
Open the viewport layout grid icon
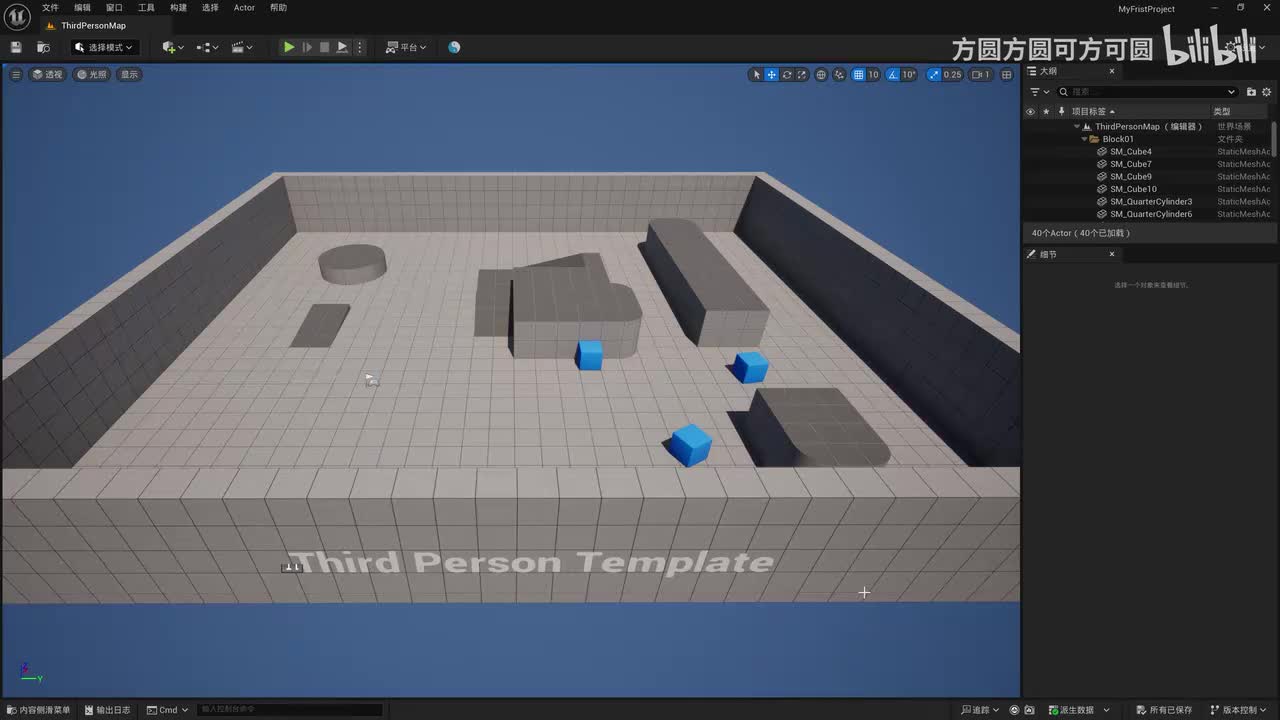[1005, 74]
